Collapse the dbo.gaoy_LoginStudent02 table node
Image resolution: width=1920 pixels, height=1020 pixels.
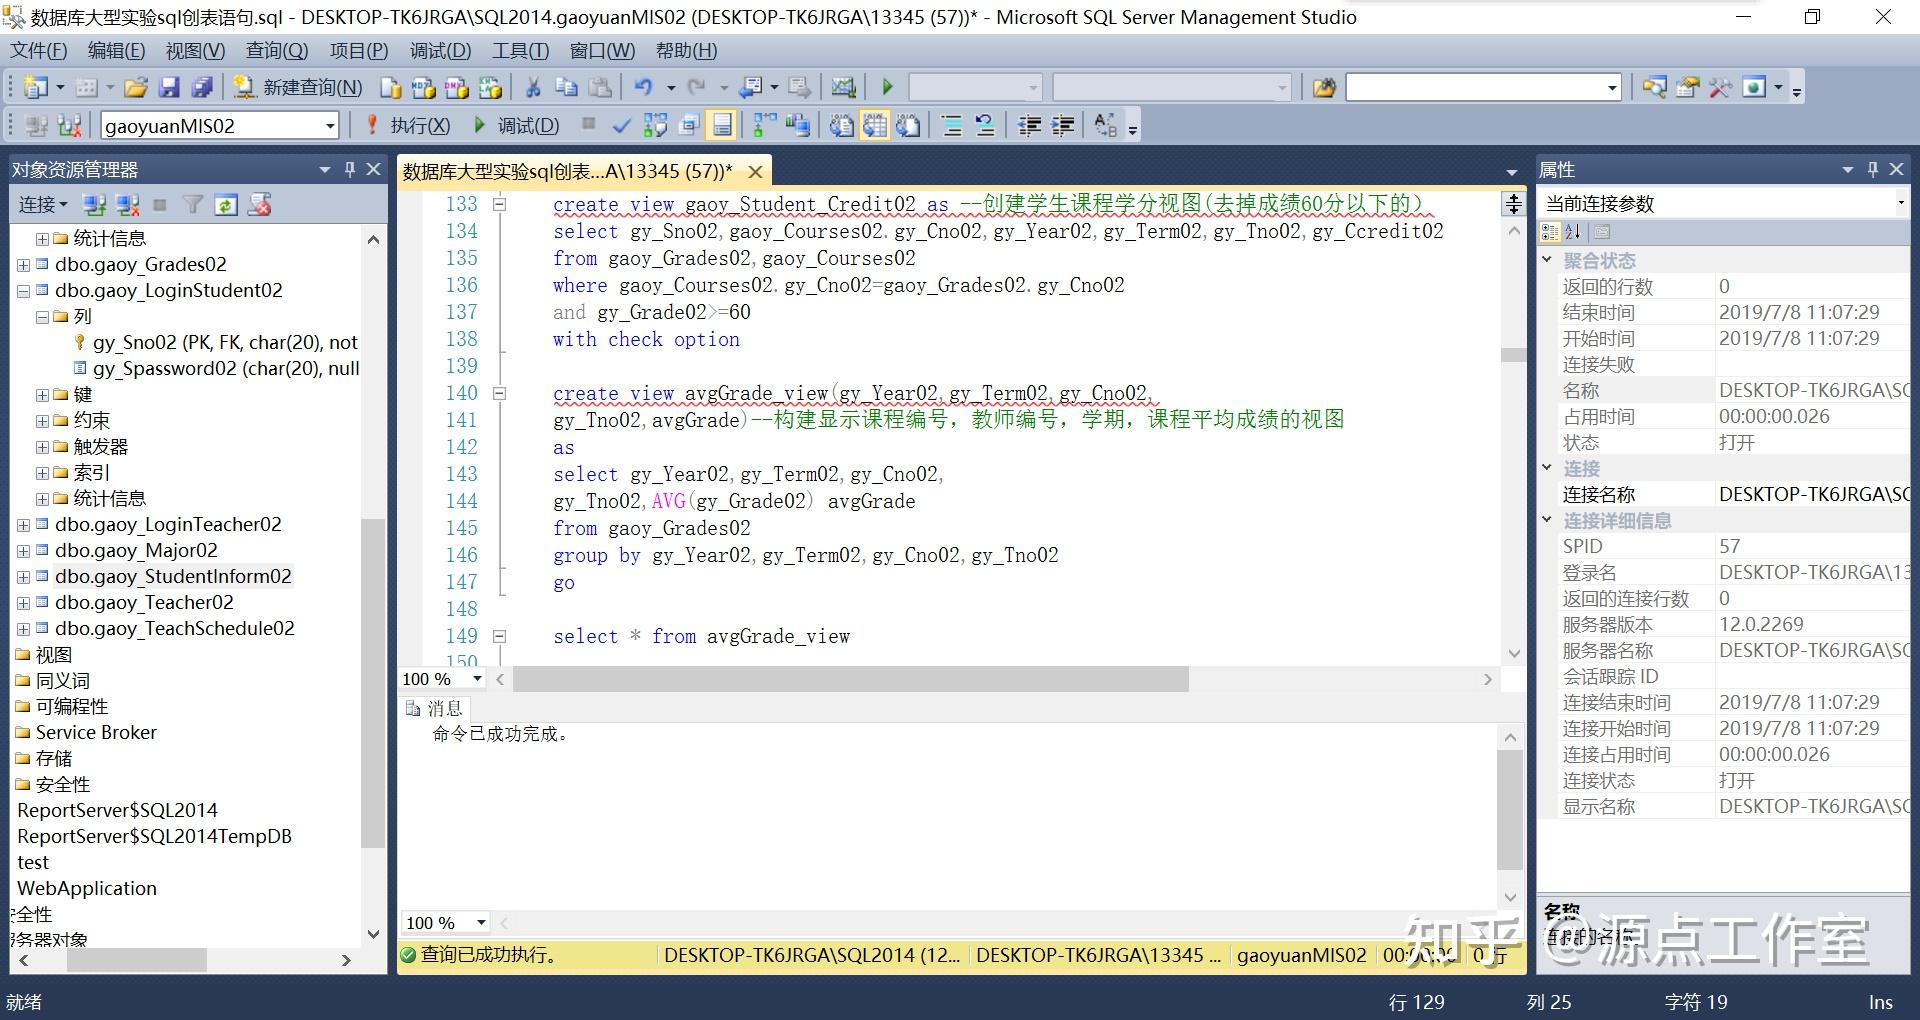coord(23,291)
